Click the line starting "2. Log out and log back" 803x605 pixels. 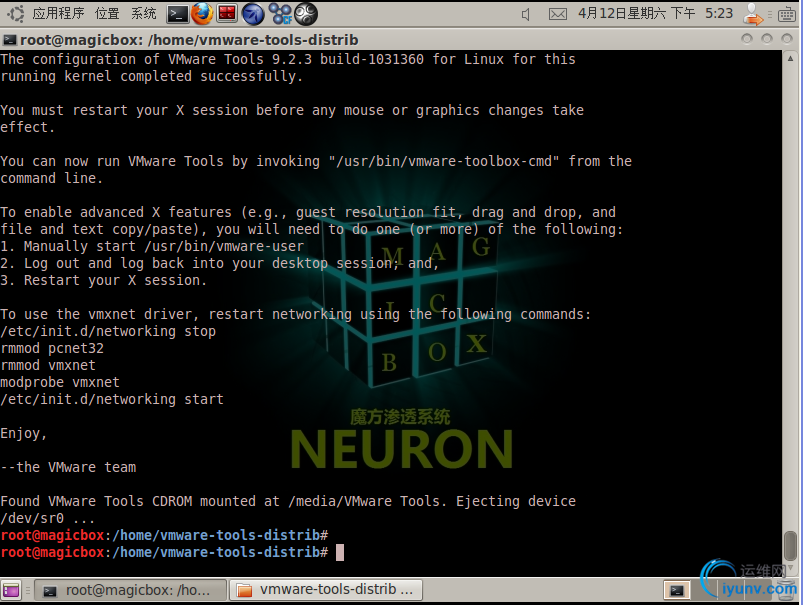pyautogui.click(x=220, y=263)
